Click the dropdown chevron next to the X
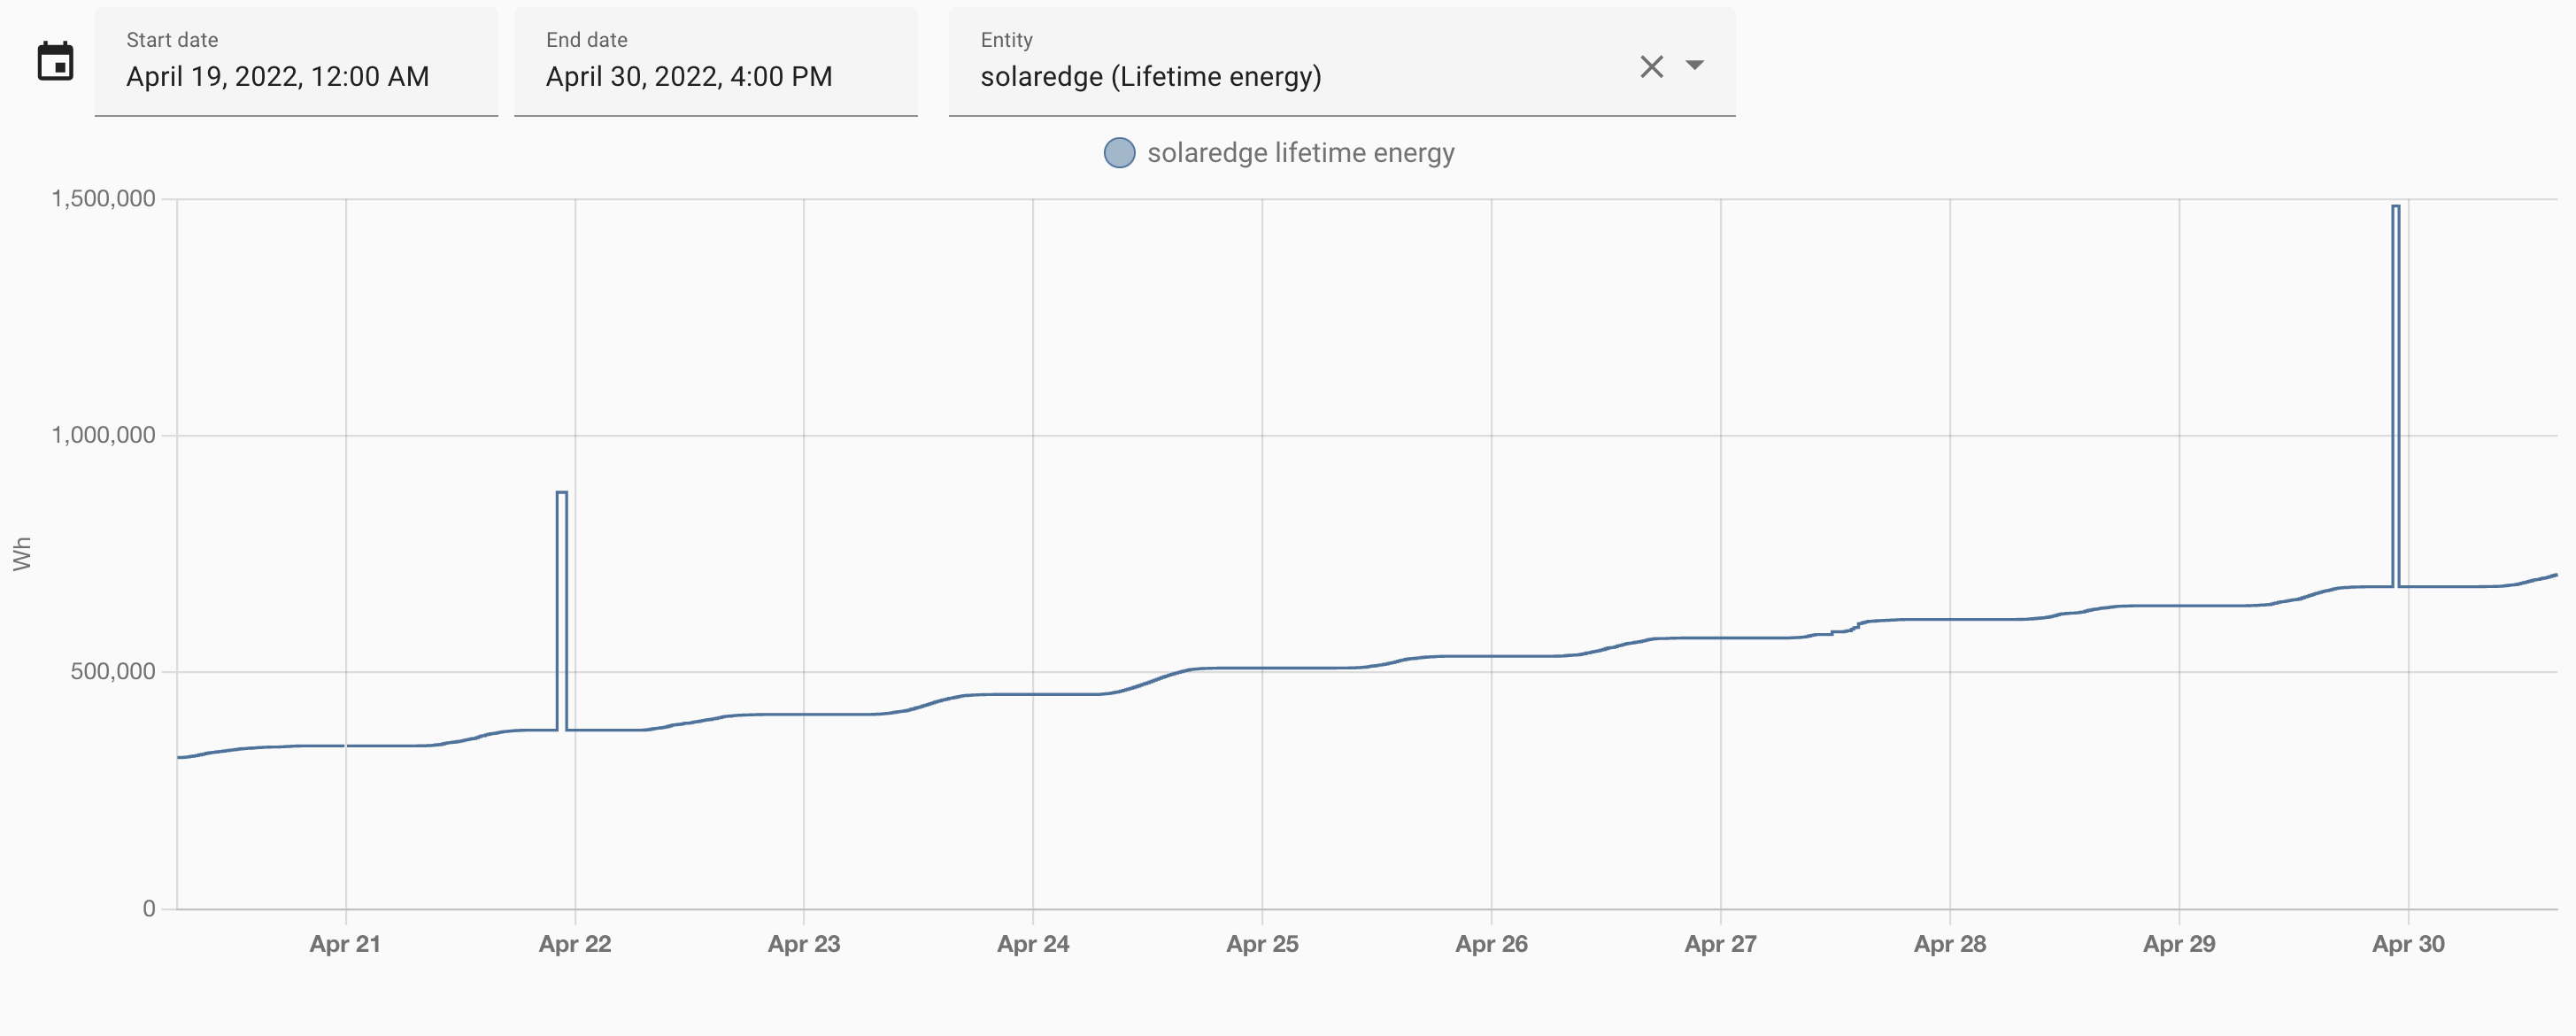The image size is (2576, 1036). coord(1697,66)
